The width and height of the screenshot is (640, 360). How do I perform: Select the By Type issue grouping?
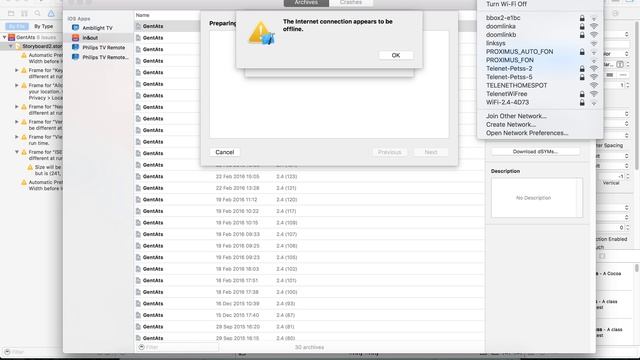pyautogui.click(x=43, y=26)
